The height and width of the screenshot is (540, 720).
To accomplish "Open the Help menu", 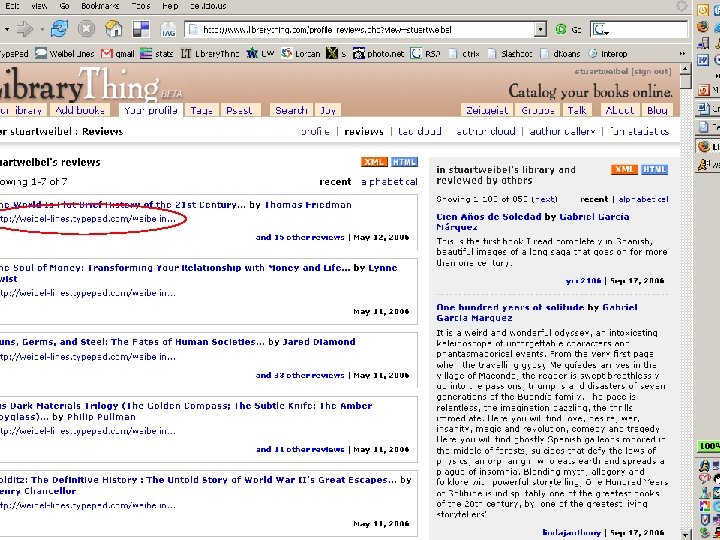I will pyautogui.click(x=170, y=6).
